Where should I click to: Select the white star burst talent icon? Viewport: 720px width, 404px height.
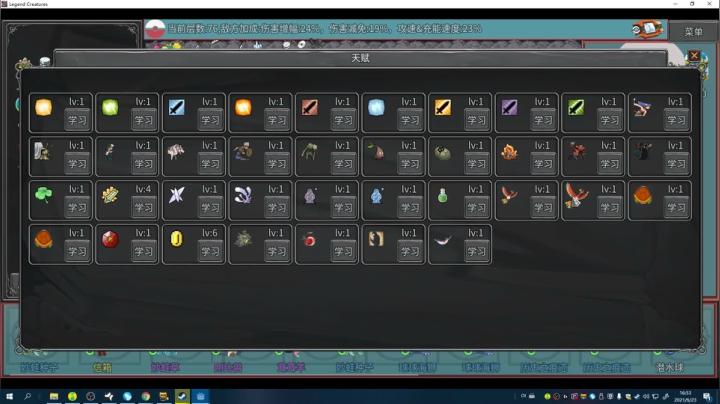(176, 195)
